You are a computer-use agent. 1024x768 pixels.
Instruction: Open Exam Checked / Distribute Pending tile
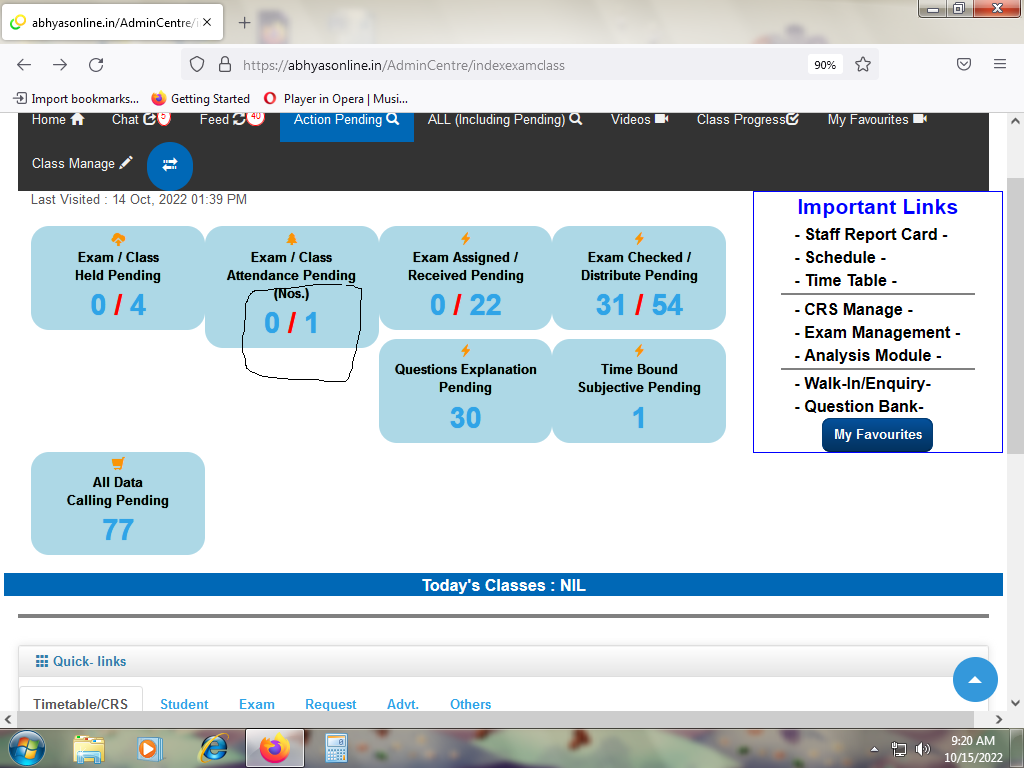[x=639, y=278]
